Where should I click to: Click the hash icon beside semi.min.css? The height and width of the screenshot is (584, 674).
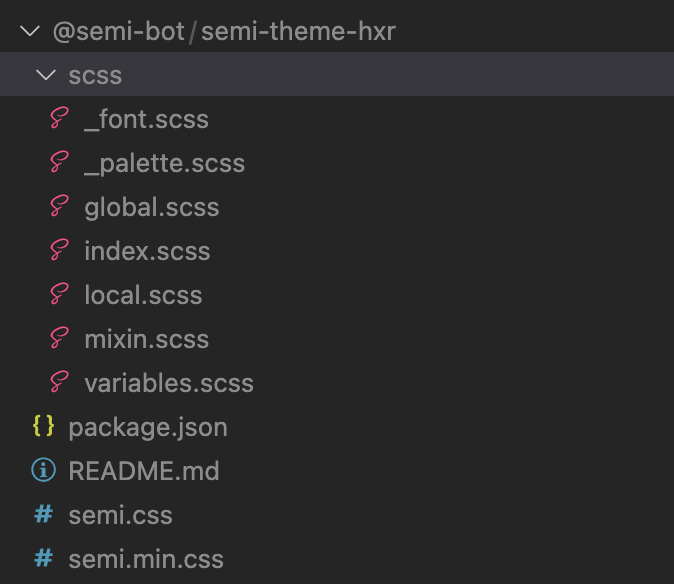43,558
